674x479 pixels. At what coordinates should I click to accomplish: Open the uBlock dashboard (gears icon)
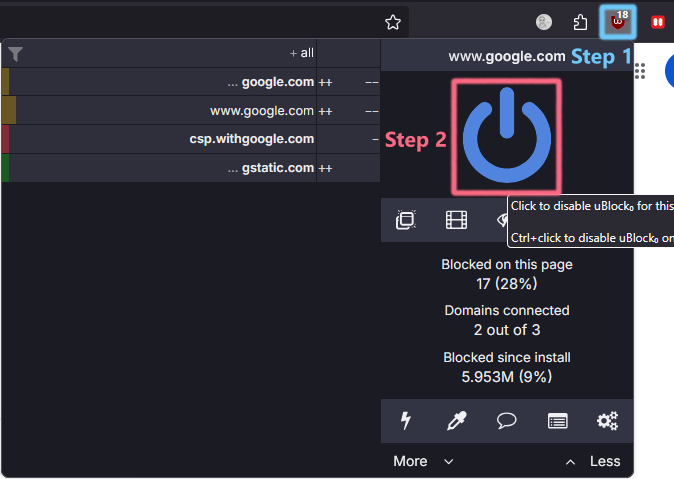click(x=607, y=421)
